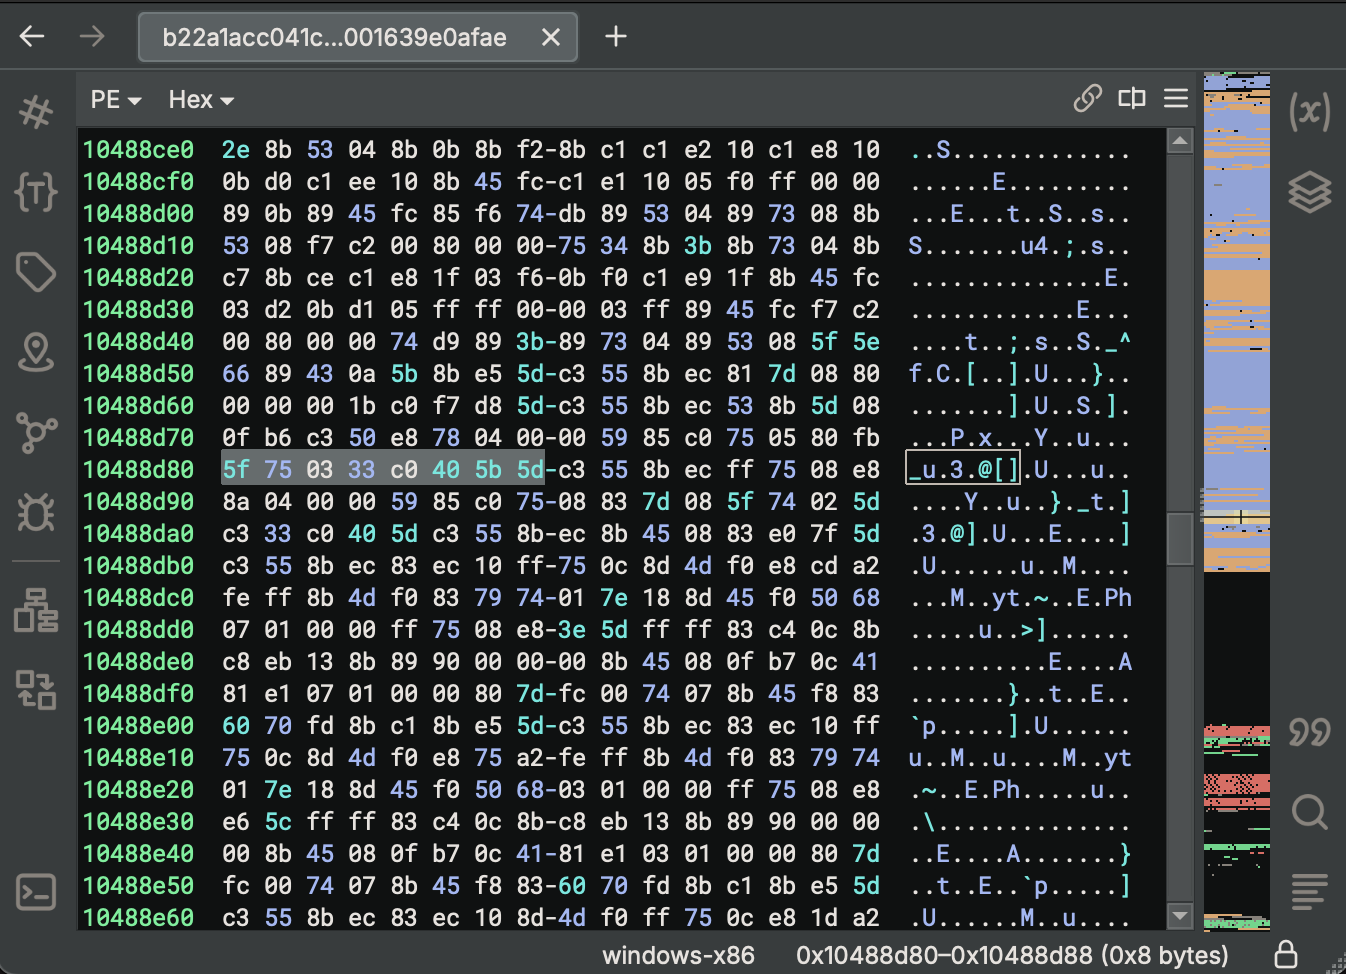Go forward with the right arrow

[x=92, y=37]
